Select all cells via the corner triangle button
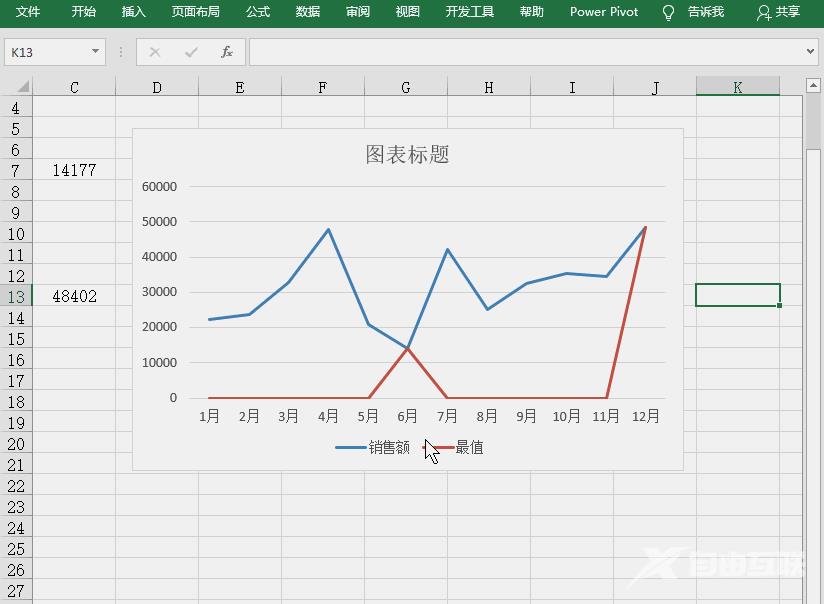This screenshot has height=604, width=824. click(21, 87)
